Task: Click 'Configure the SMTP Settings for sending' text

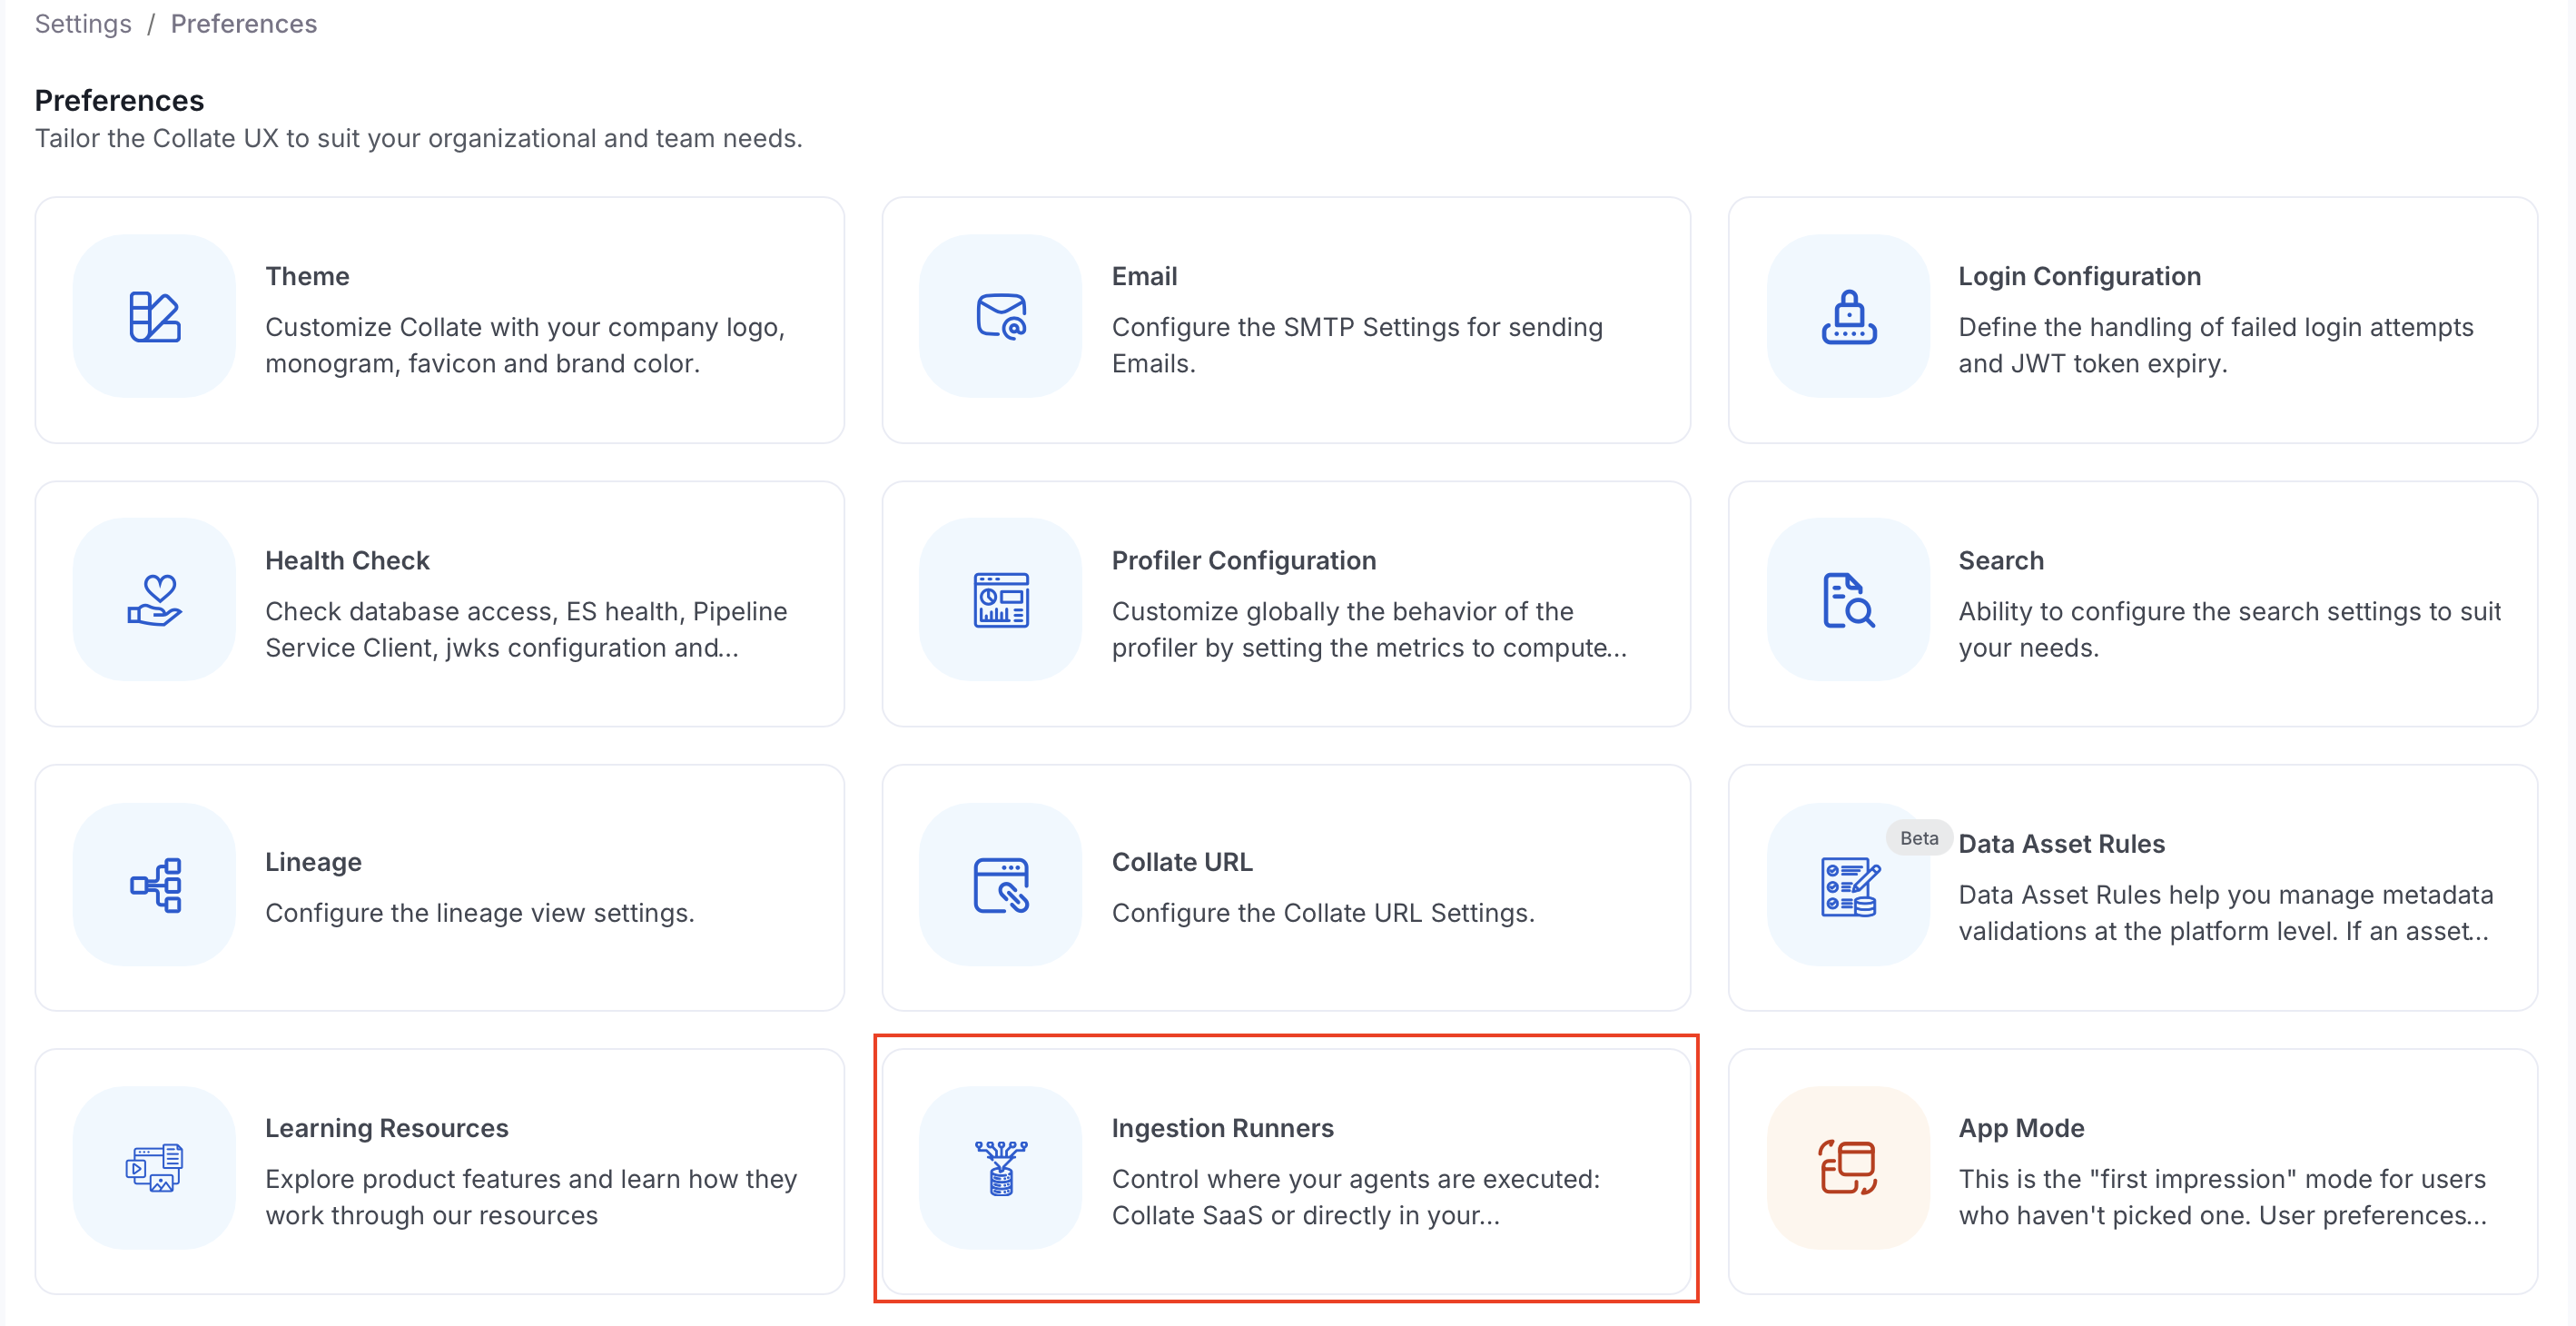Action: tap(1357, 327)
